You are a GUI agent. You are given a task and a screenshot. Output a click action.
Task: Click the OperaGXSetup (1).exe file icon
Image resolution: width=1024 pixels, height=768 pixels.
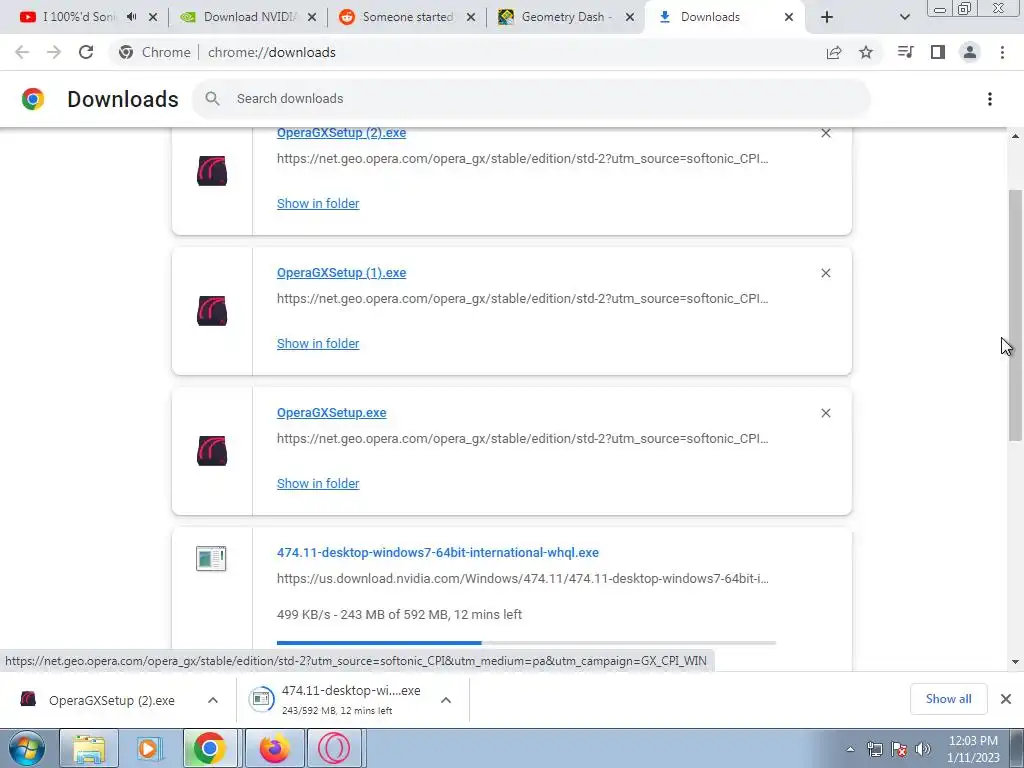coord(212,311)
